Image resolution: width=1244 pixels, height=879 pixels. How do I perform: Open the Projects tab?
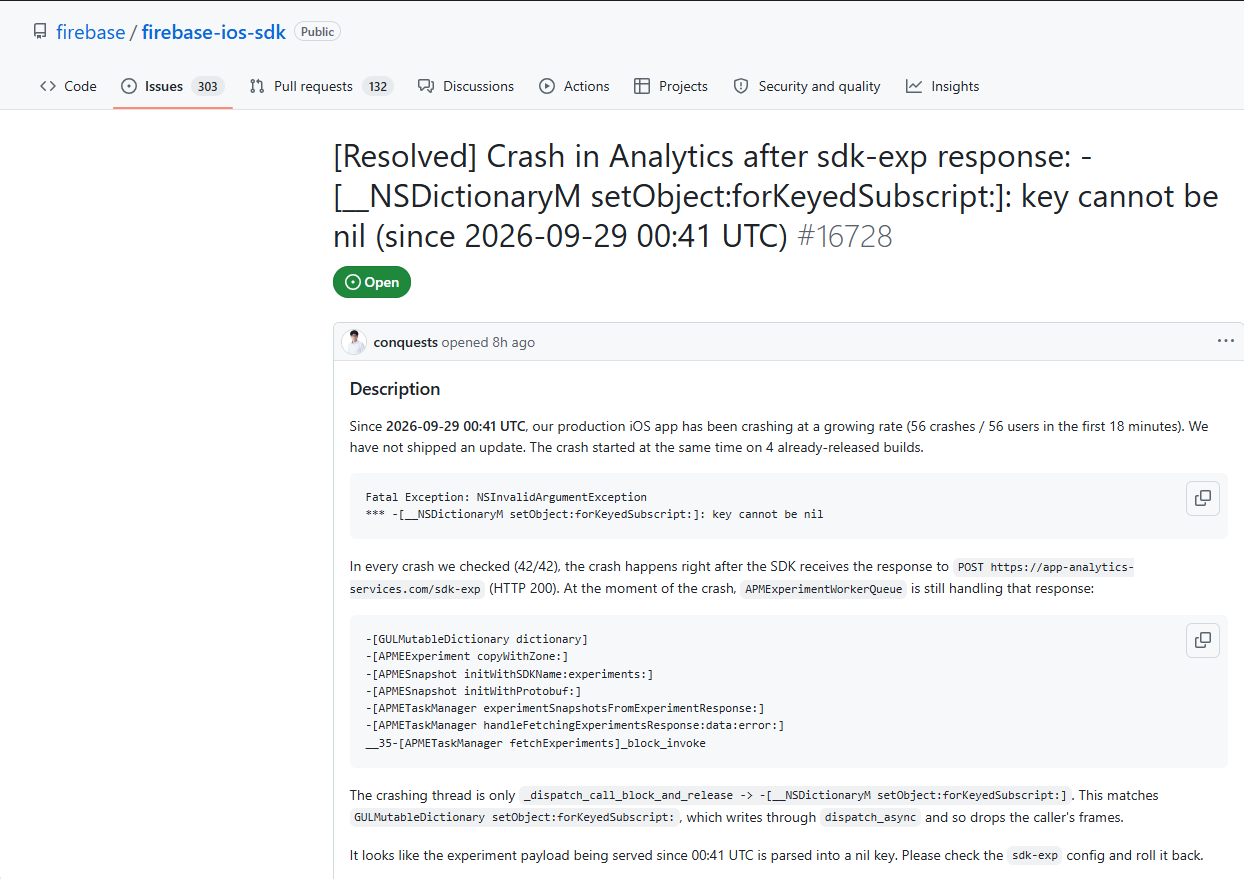click(x=671, y=86)
